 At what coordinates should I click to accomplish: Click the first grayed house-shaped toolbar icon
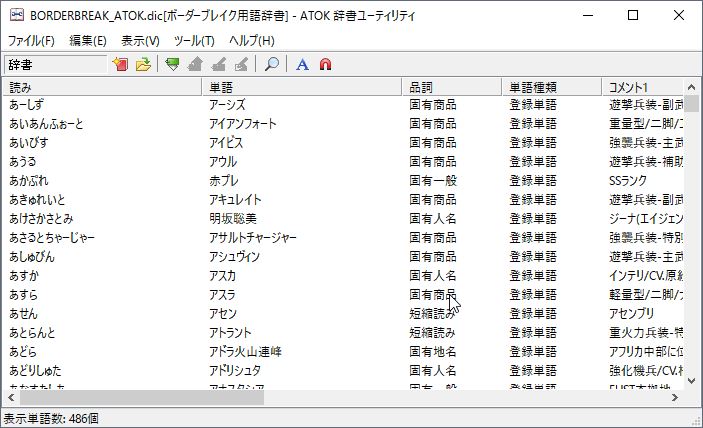(x=195, y=64)
